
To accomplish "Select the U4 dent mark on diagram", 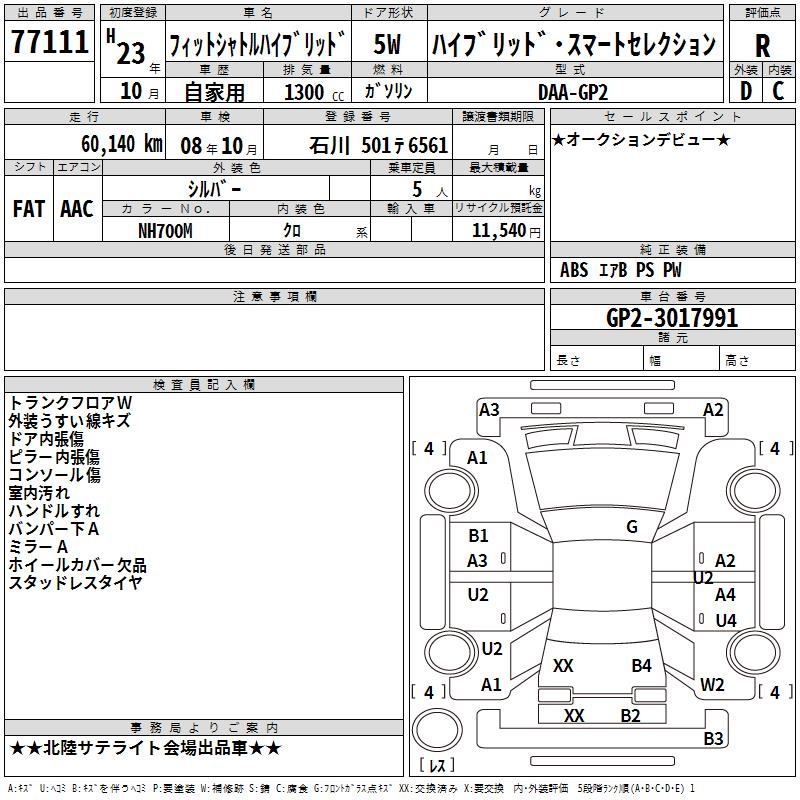I will click(x=725, y=621).
